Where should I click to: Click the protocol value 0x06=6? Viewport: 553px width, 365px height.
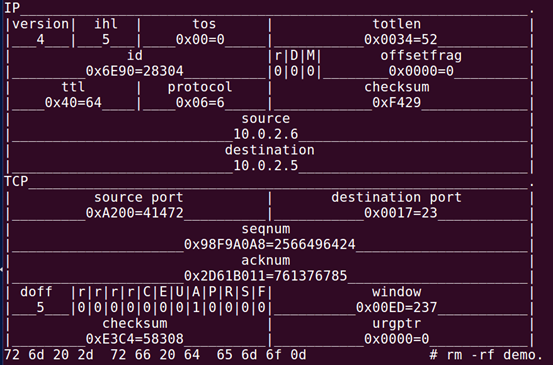[200, 103]
